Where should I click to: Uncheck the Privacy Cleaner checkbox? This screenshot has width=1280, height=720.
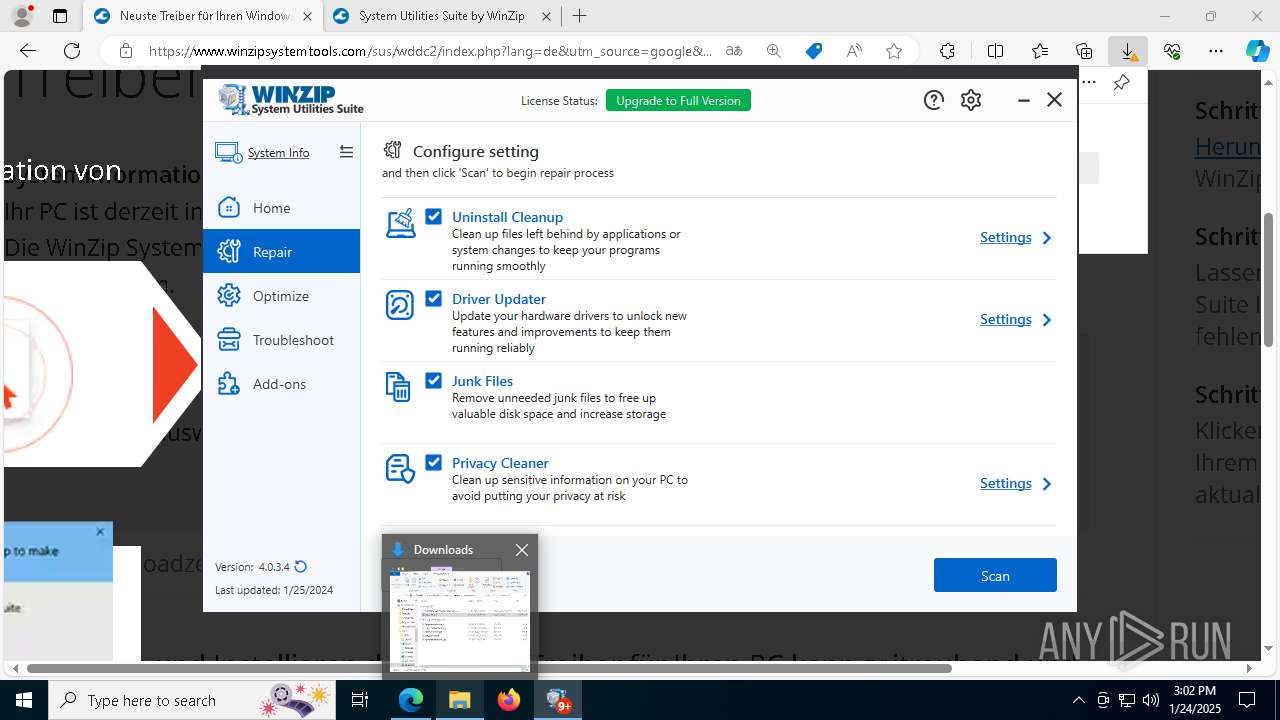pyautogui.click(x=433, y=462)
